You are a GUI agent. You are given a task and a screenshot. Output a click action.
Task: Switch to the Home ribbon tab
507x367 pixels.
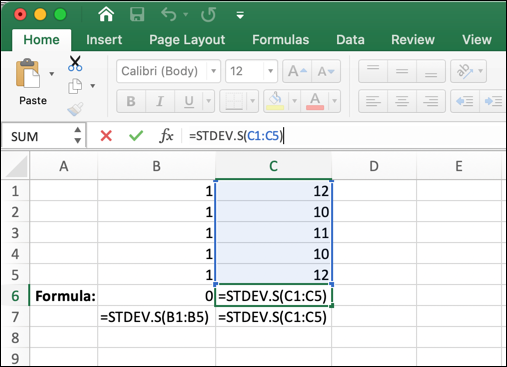[41, 40]
